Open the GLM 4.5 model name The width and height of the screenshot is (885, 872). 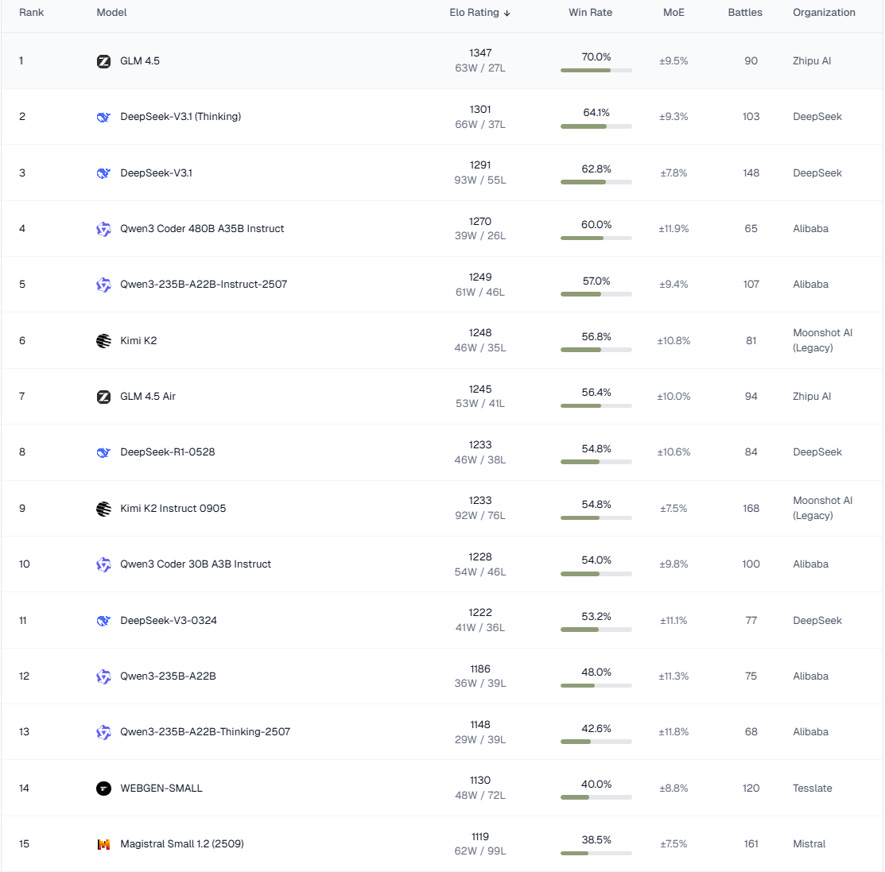140,61
